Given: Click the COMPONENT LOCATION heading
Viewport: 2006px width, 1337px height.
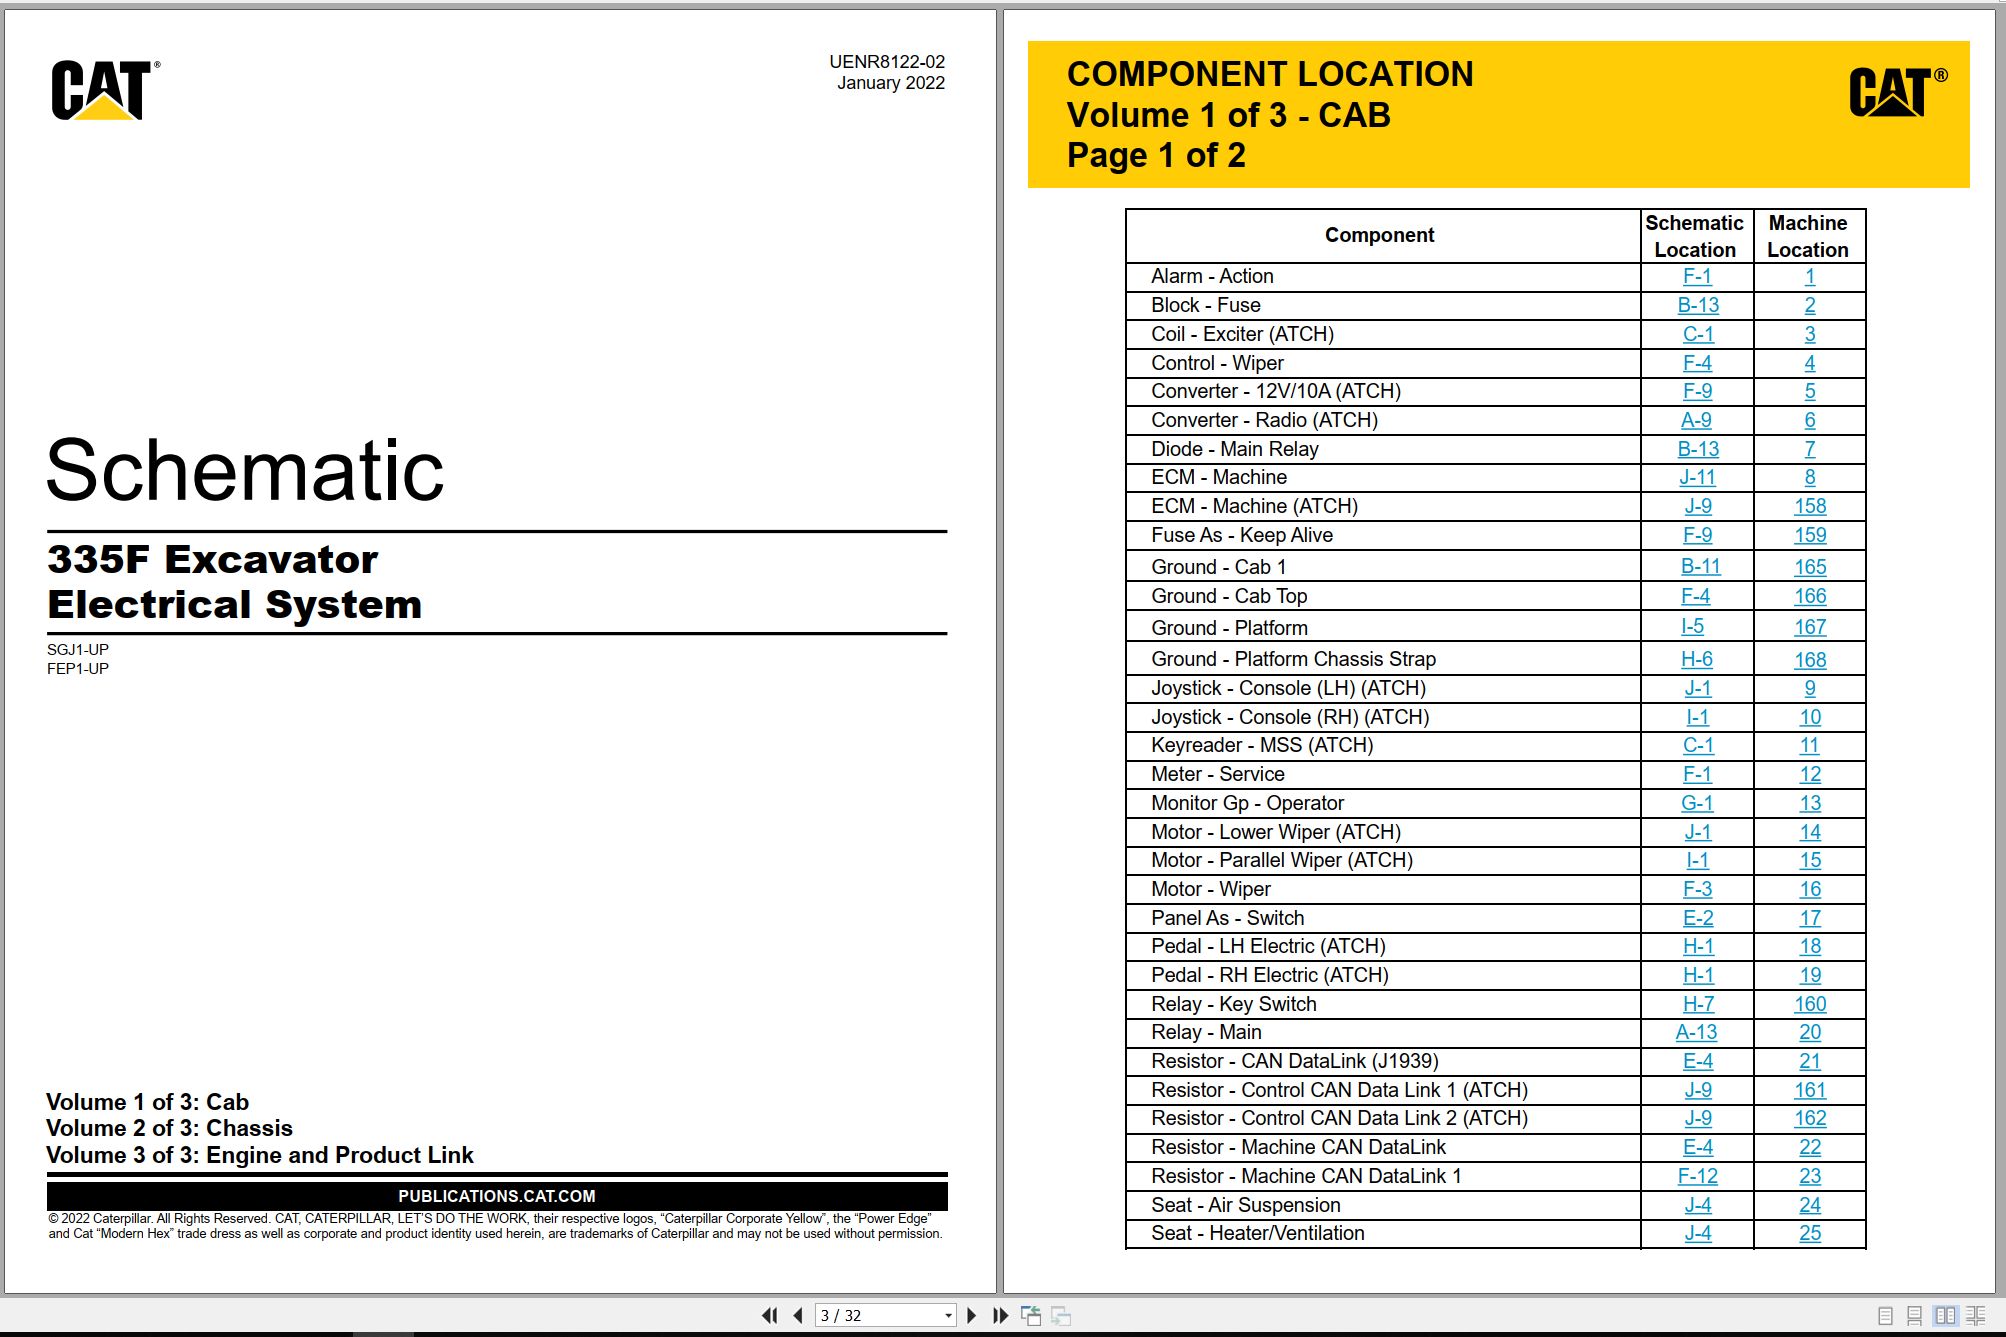Looking at the screenshot, I should coord(1270,74).
